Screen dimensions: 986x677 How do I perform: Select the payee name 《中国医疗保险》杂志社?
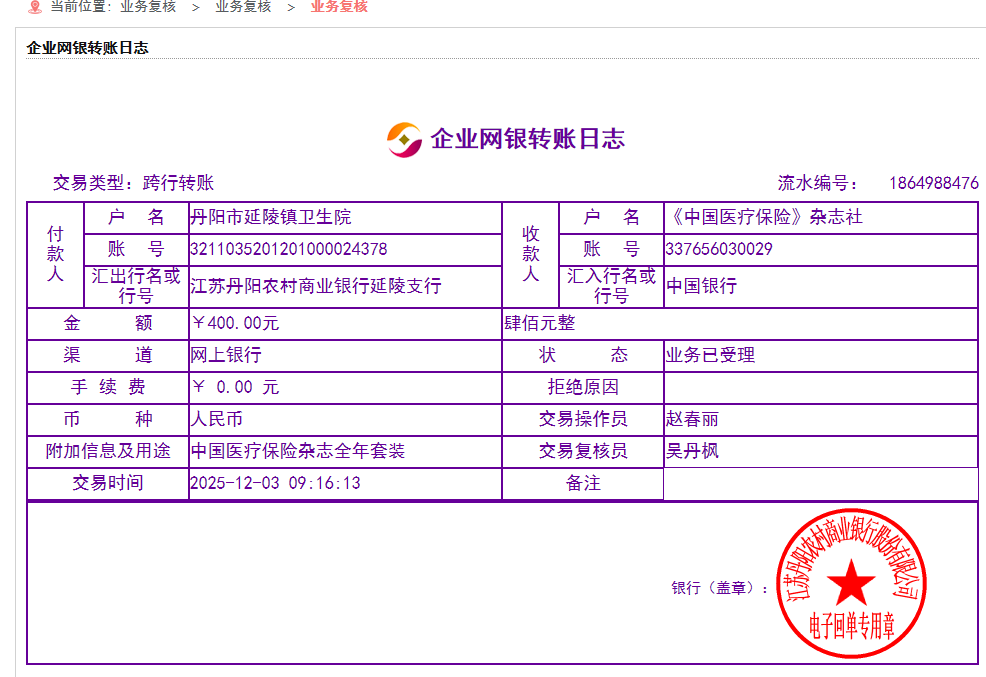(763, 217)
